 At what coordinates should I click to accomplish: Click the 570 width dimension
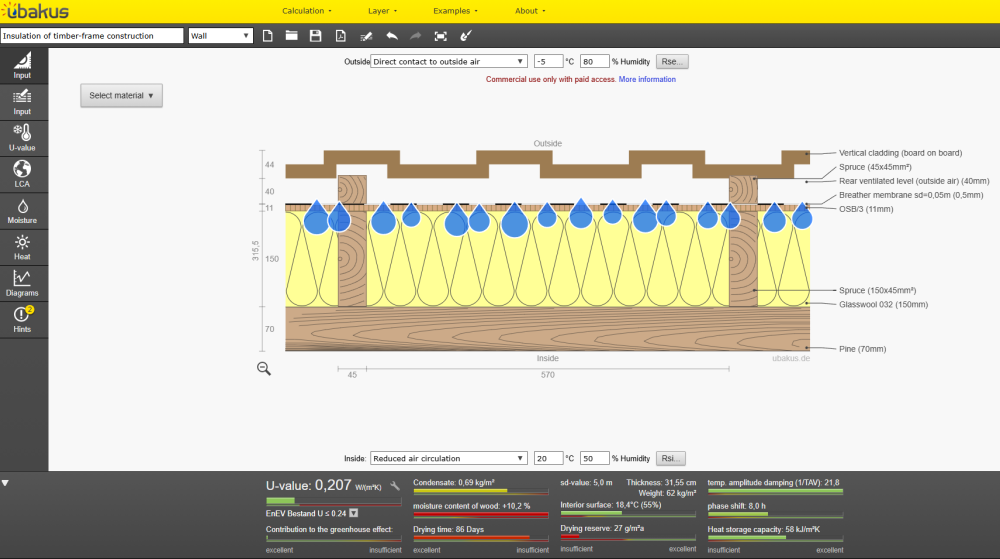click(x=548, y=375)
